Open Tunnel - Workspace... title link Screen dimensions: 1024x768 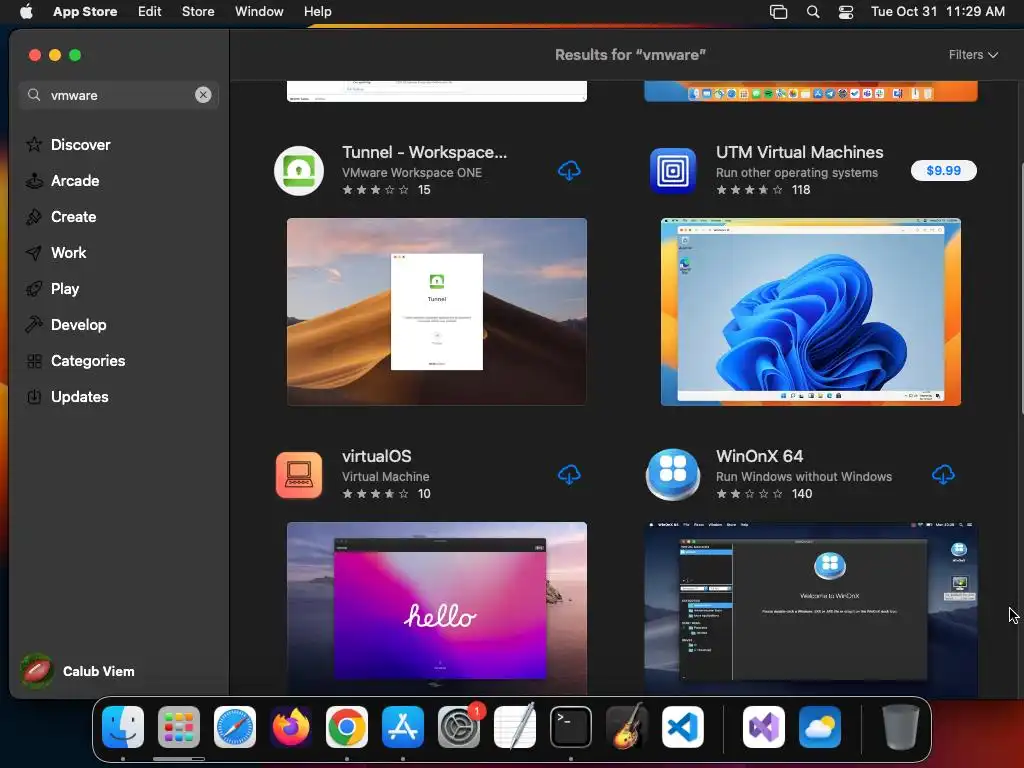(424, 152)
